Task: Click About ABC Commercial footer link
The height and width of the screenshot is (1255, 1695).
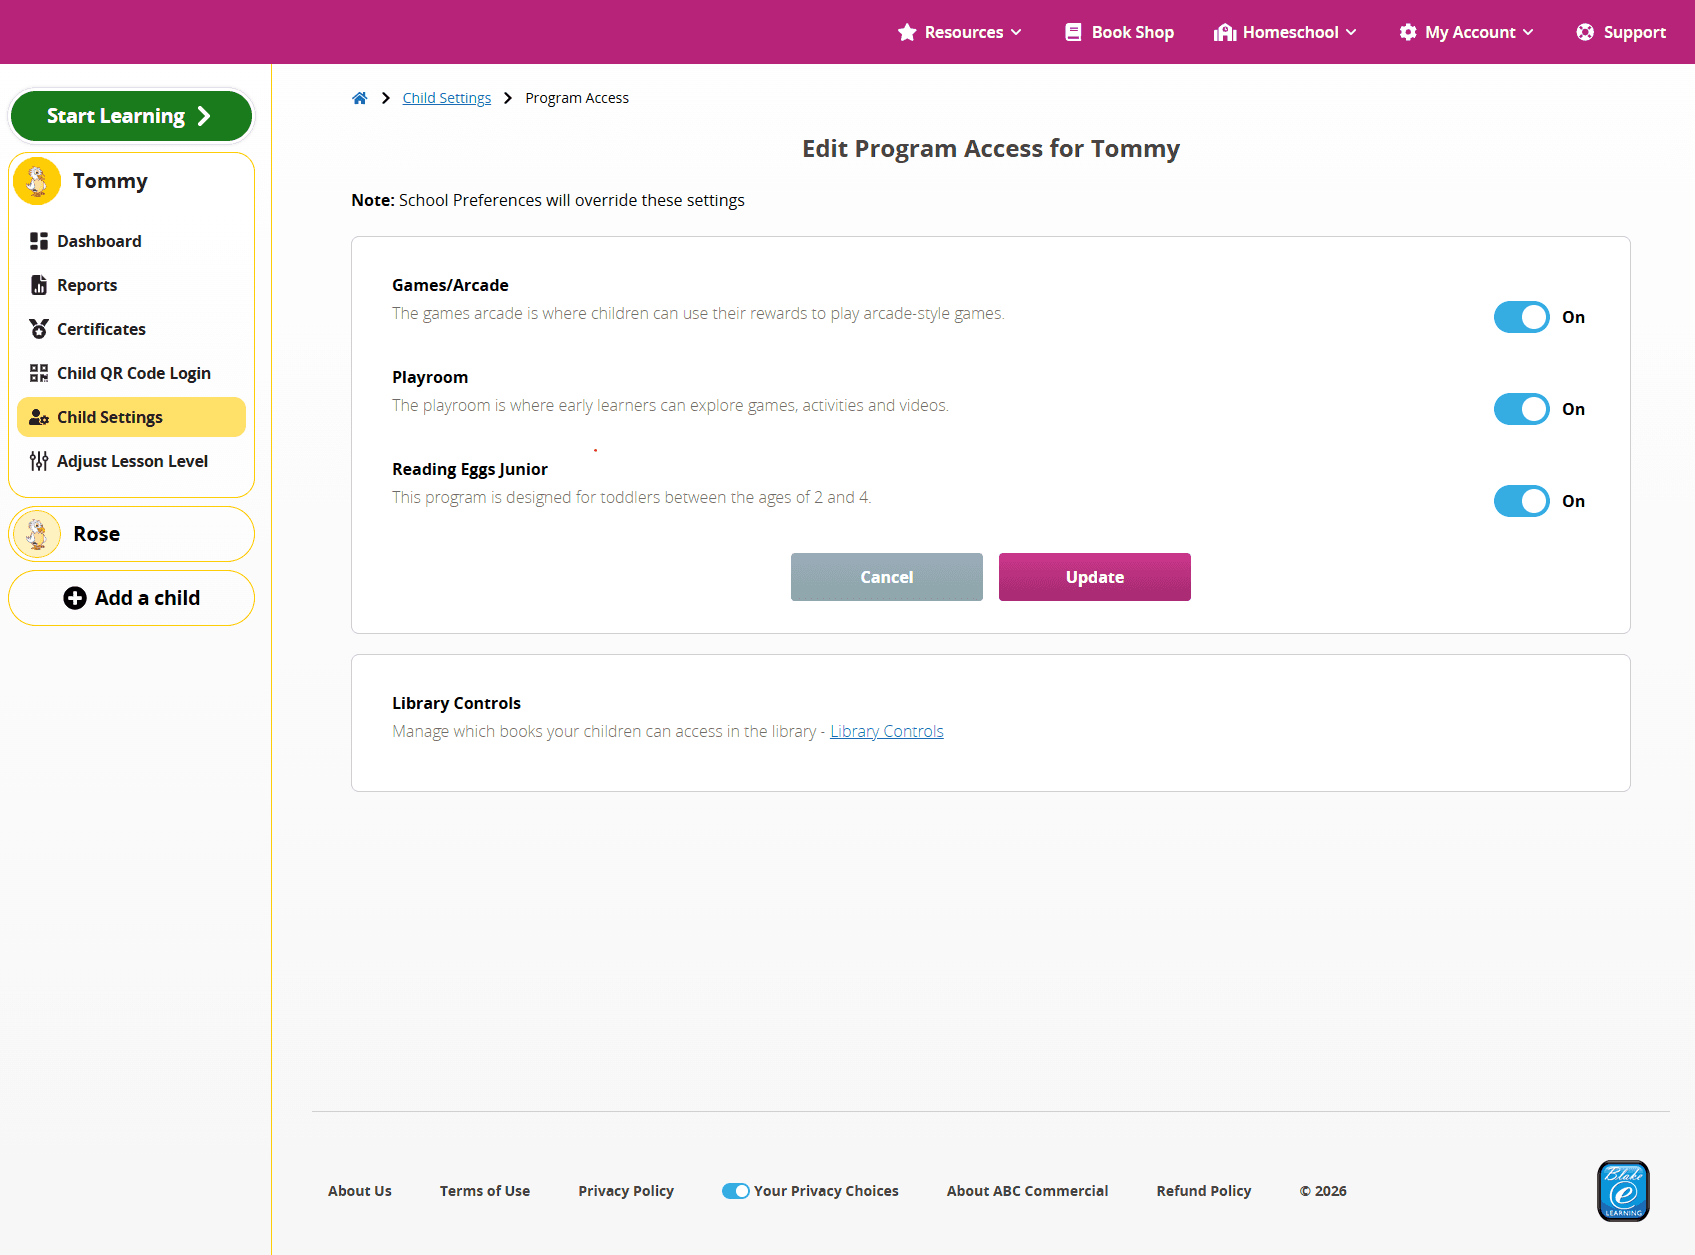Action: (1028, 1191)
